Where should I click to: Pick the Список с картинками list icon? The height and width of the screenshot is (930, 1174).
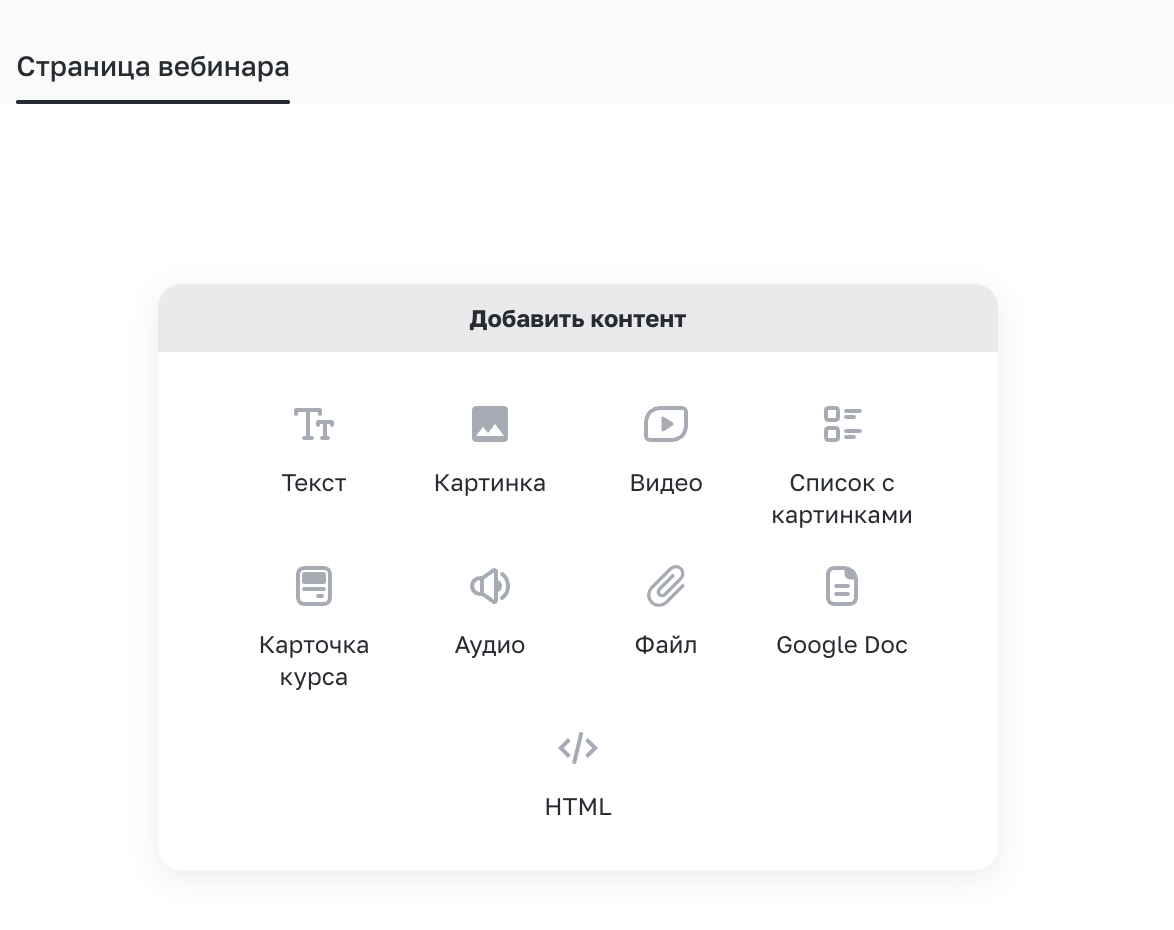(x=842, y=424)
